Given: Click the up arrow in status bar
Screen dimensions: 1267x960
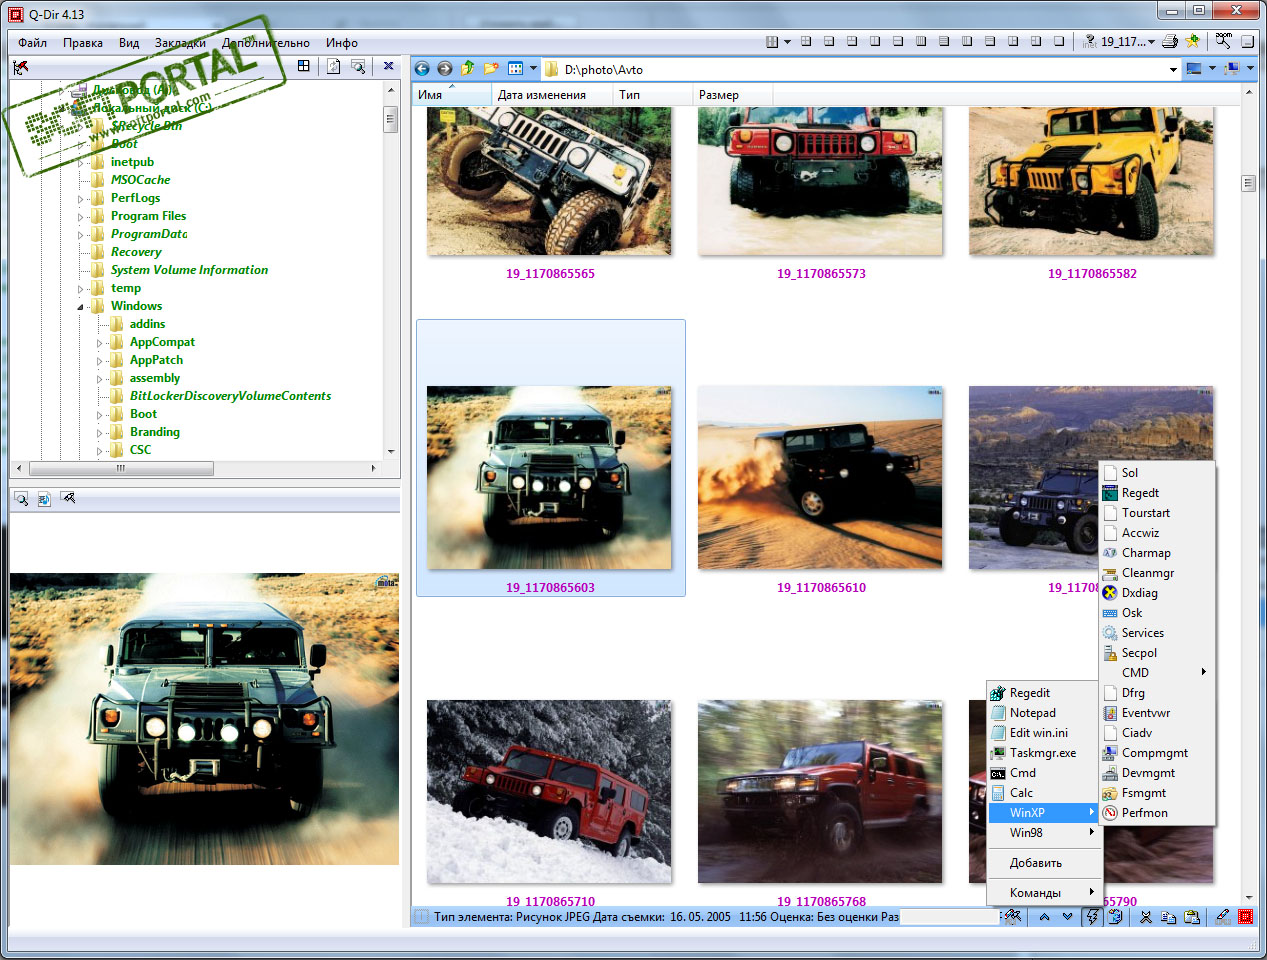Looking at the screenshot, I should pos(1044,917).
